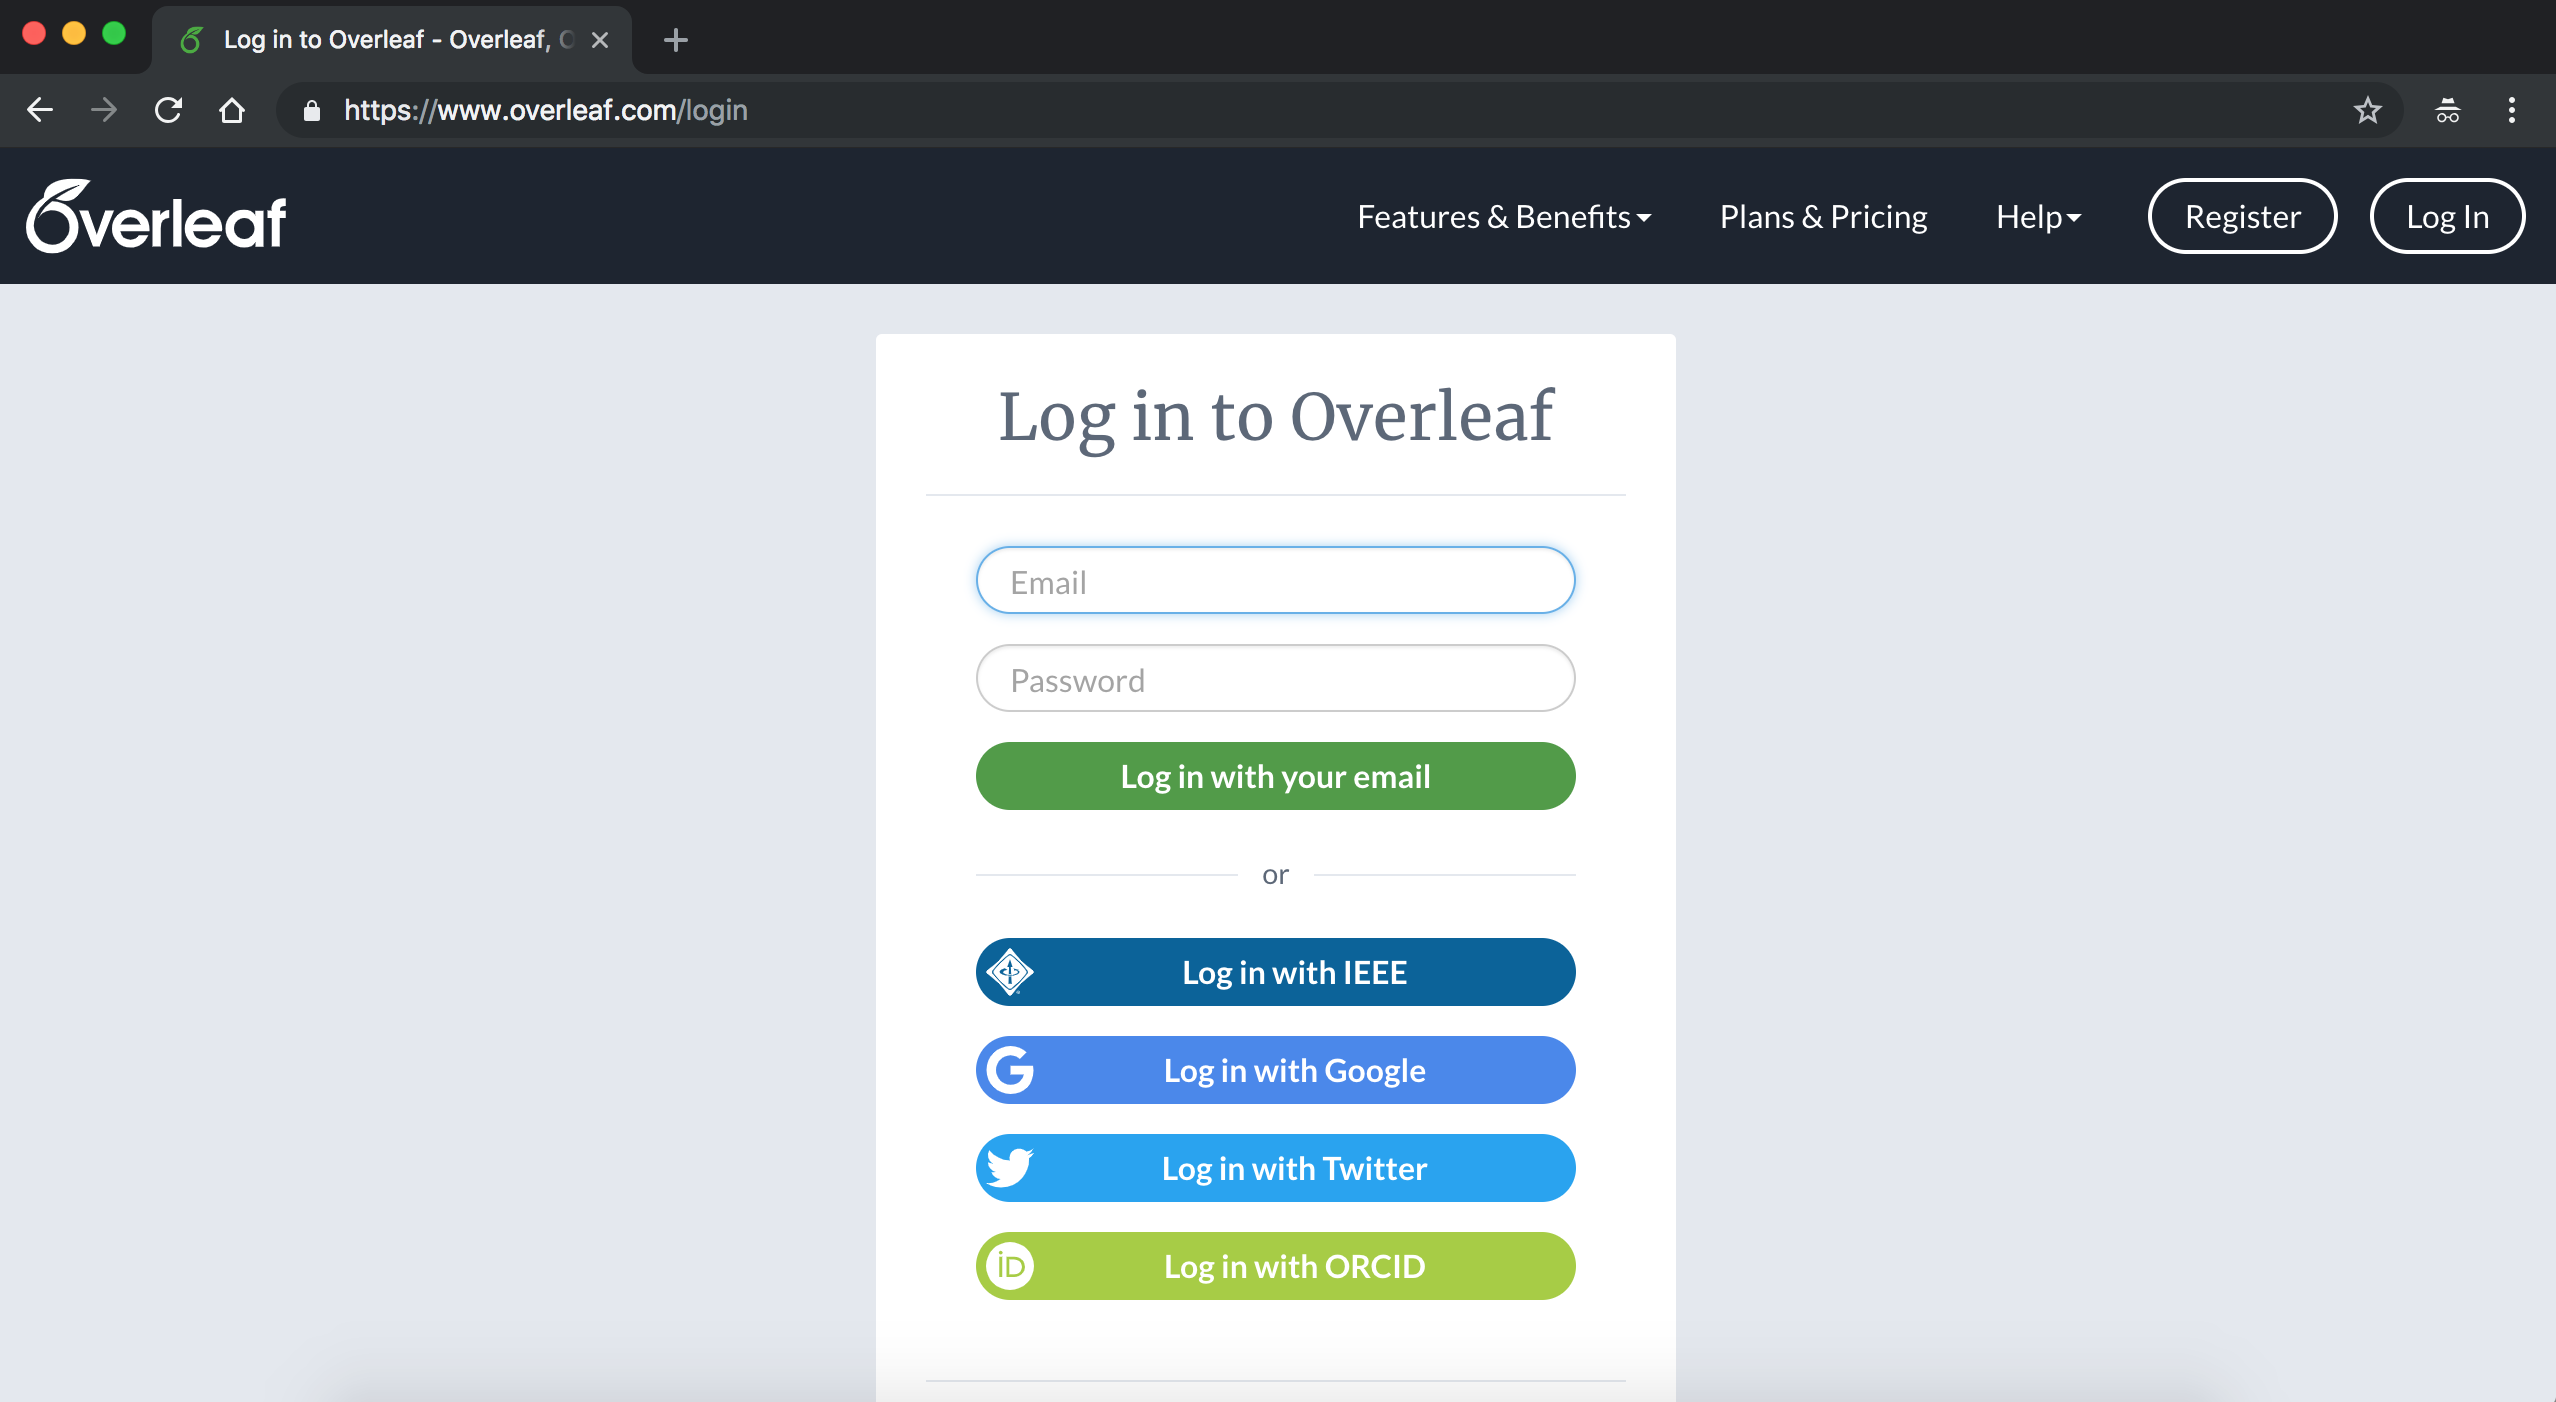Click the bookmark star icon in toolbar
This screenshot has width=2556, height=1402.
point(2368,111)
